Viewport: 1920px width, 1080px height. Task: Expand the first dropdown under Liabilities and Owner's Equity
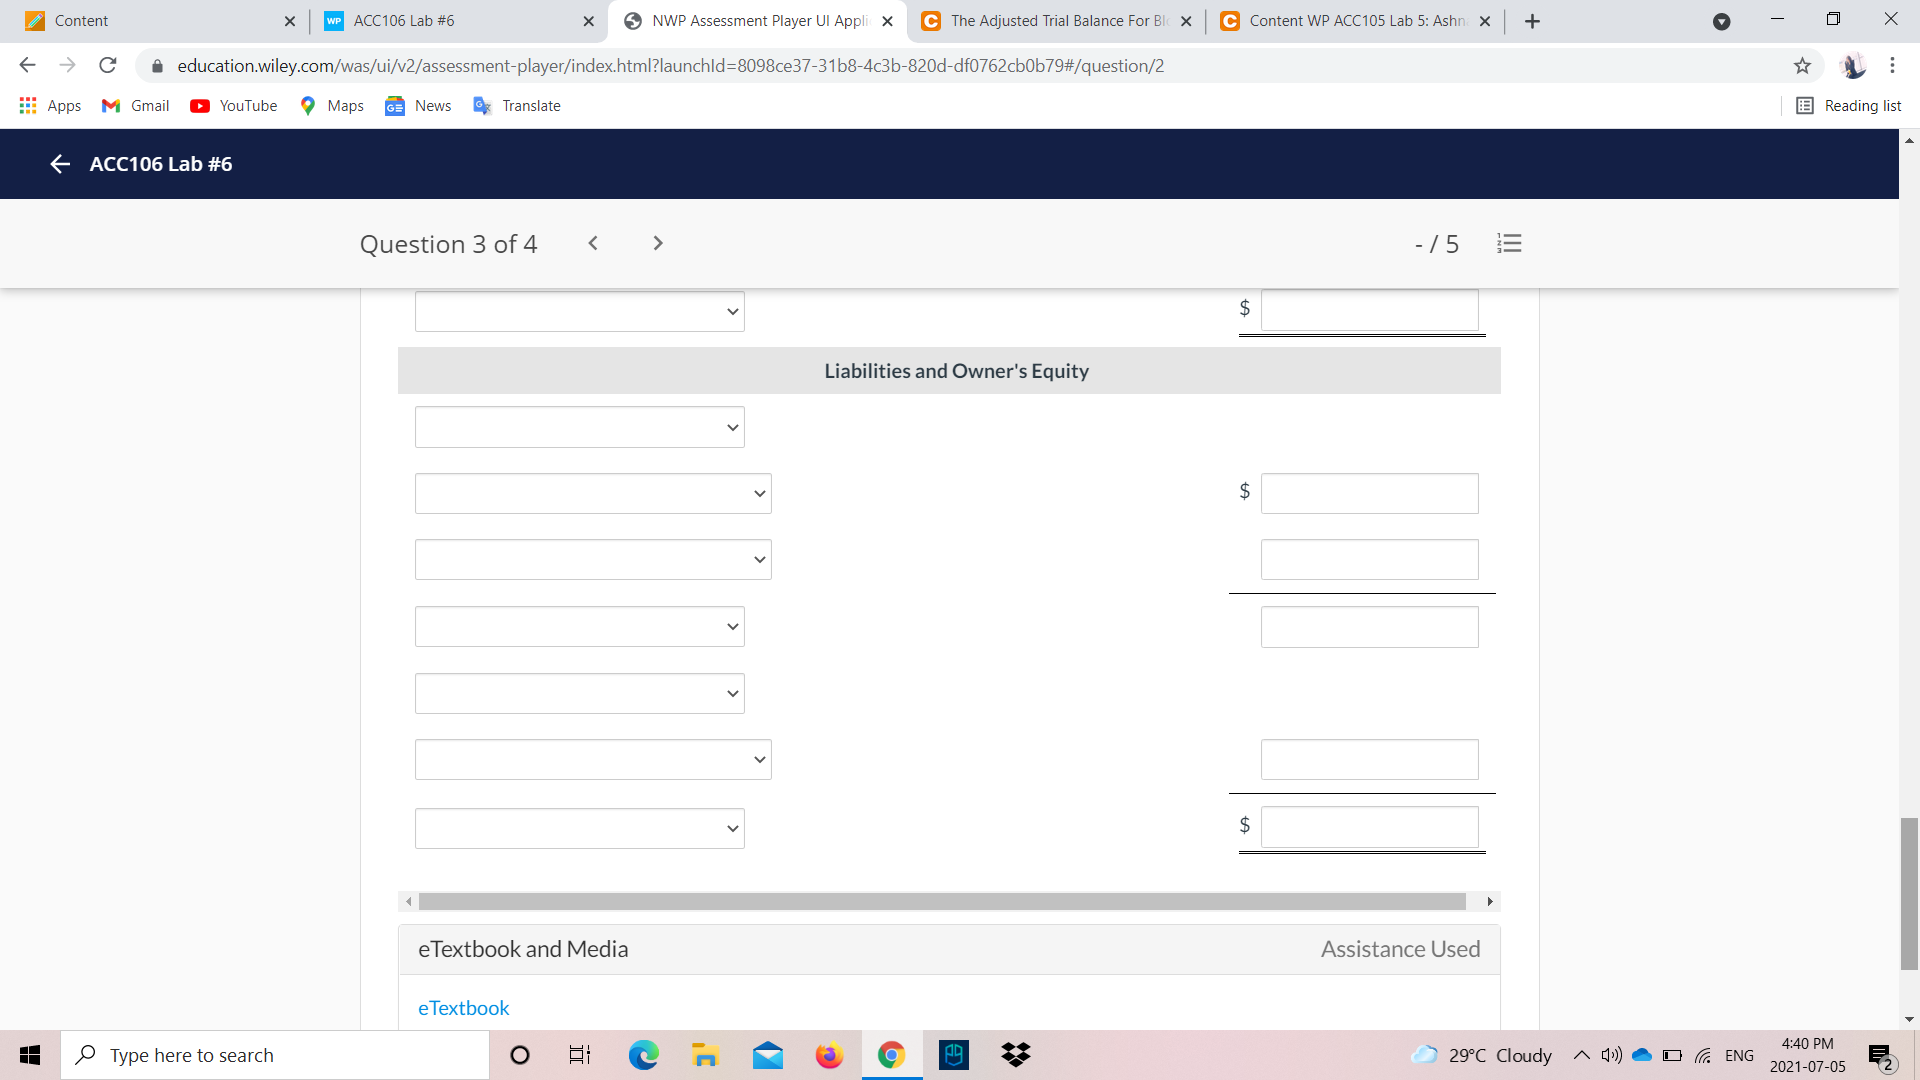(x=580, y=427)
